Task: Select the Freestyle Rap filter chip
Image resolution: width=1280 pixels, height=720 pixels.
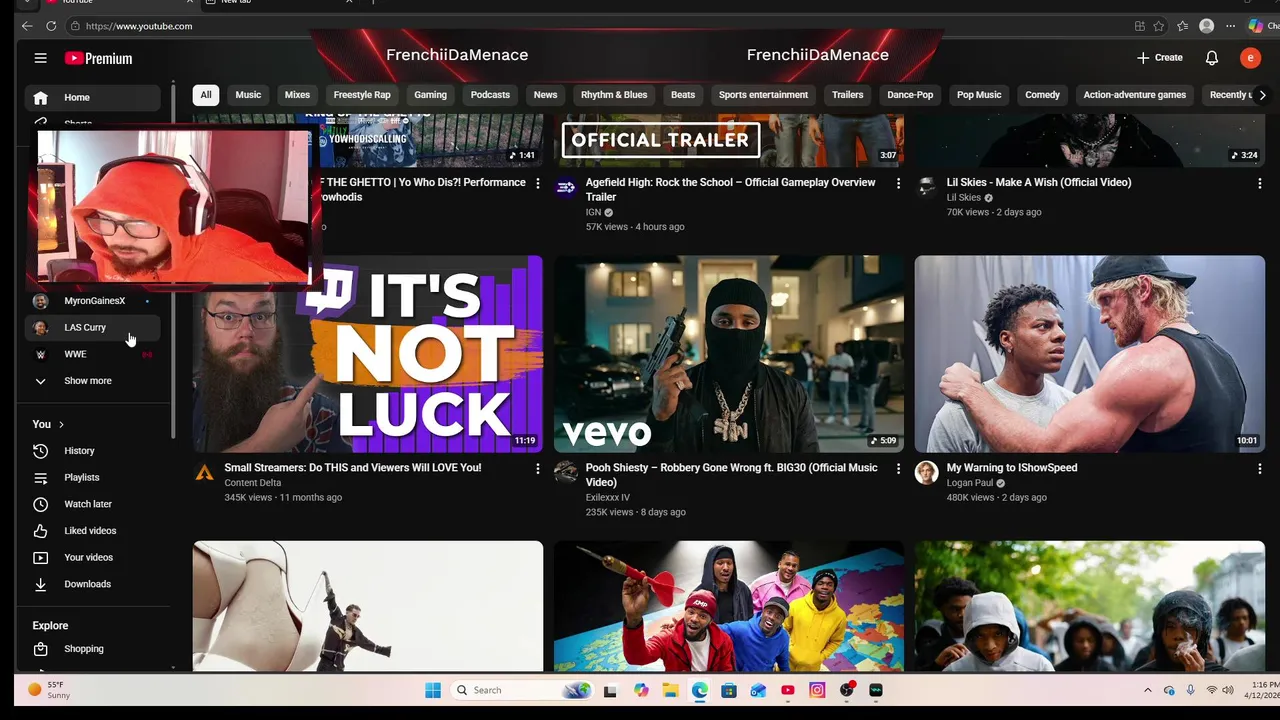Action: click(x=362, y=95)
